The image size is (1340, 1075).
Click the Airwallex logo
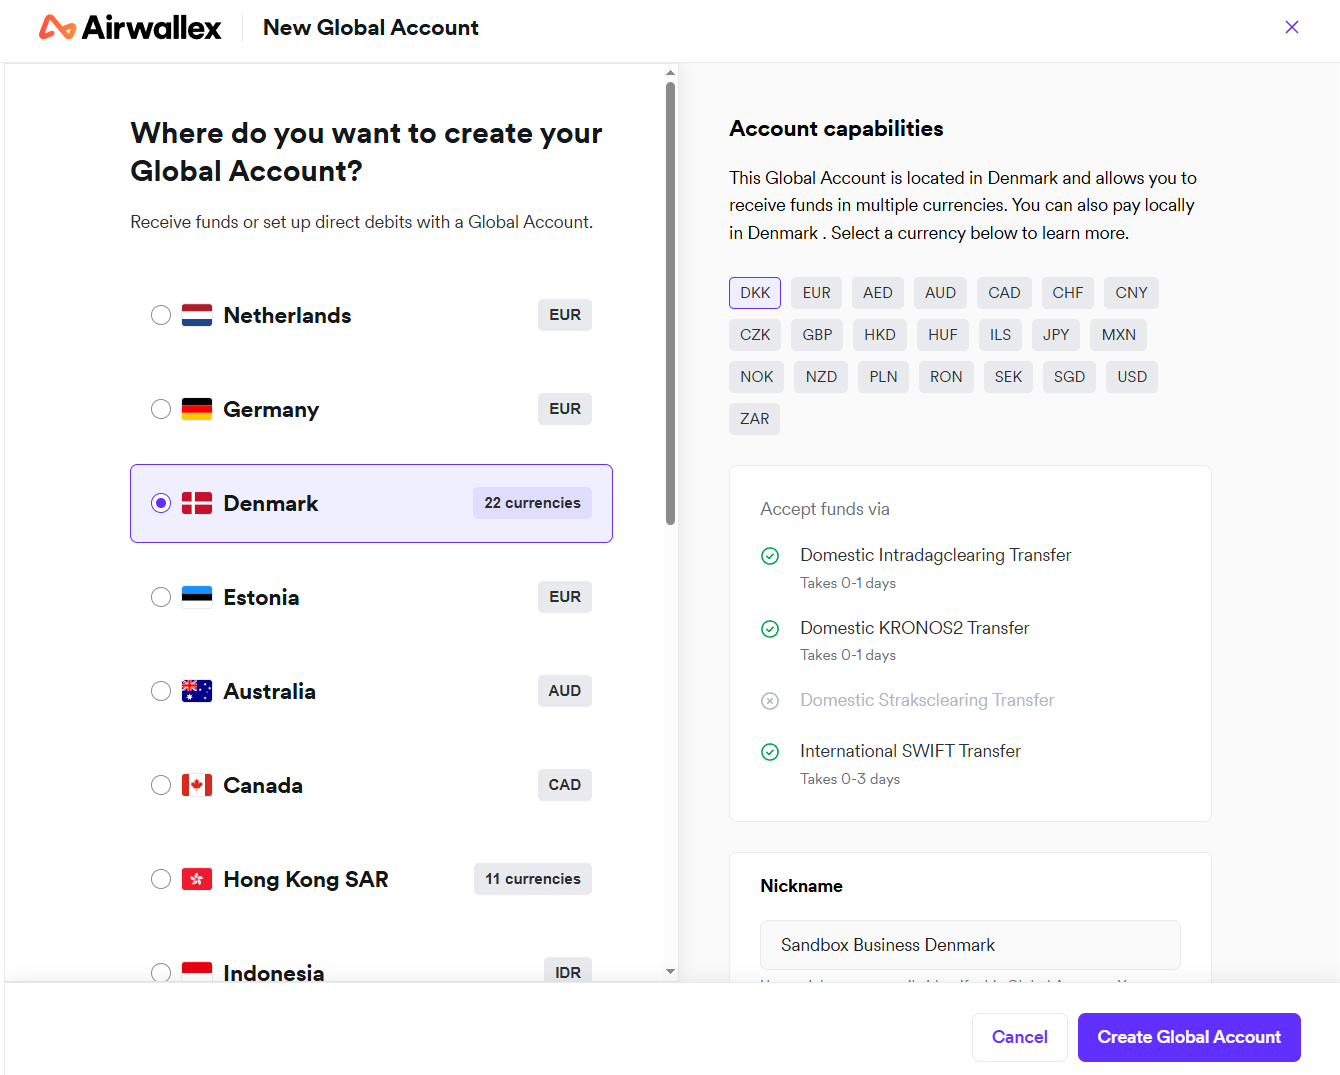click(x=129, y=28)
